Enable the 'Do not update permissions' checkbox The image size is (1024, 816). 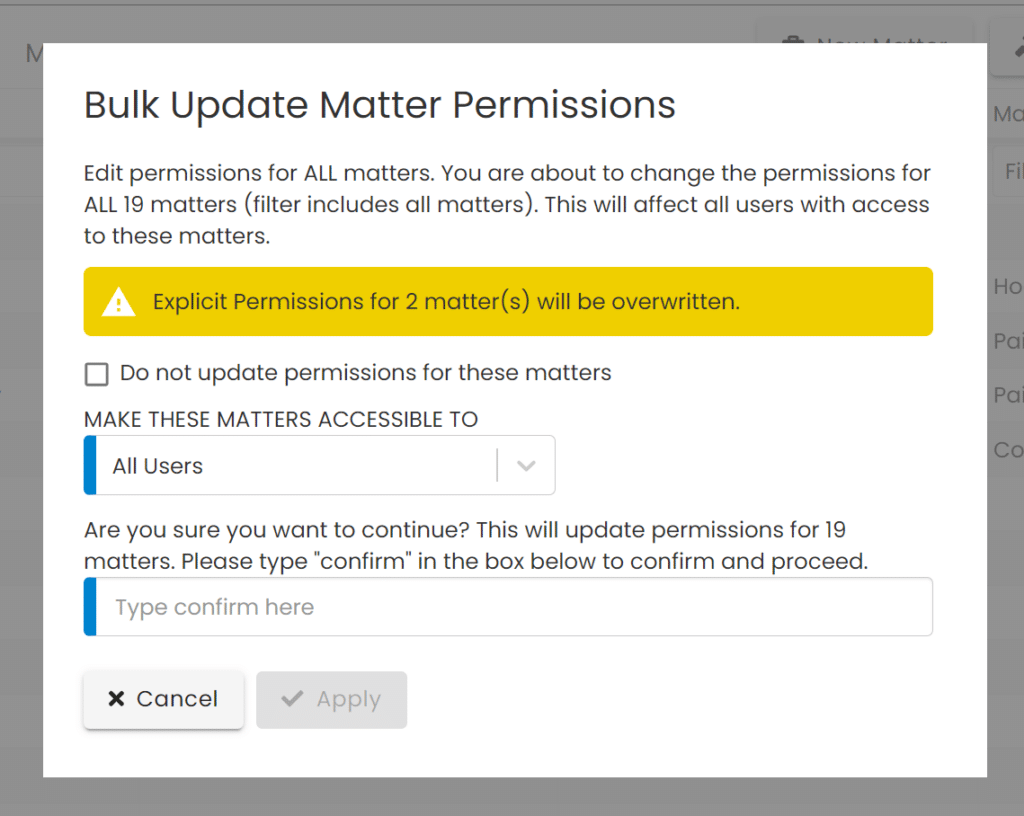pyautogui.click(x=96, y=374)
